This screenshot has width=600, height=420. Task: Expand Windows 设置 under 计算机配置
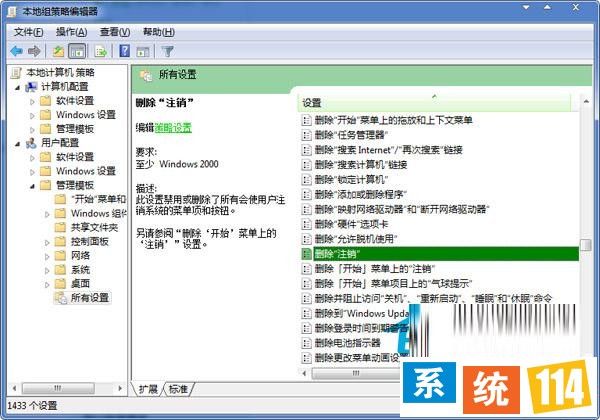(x=32, y=116)
